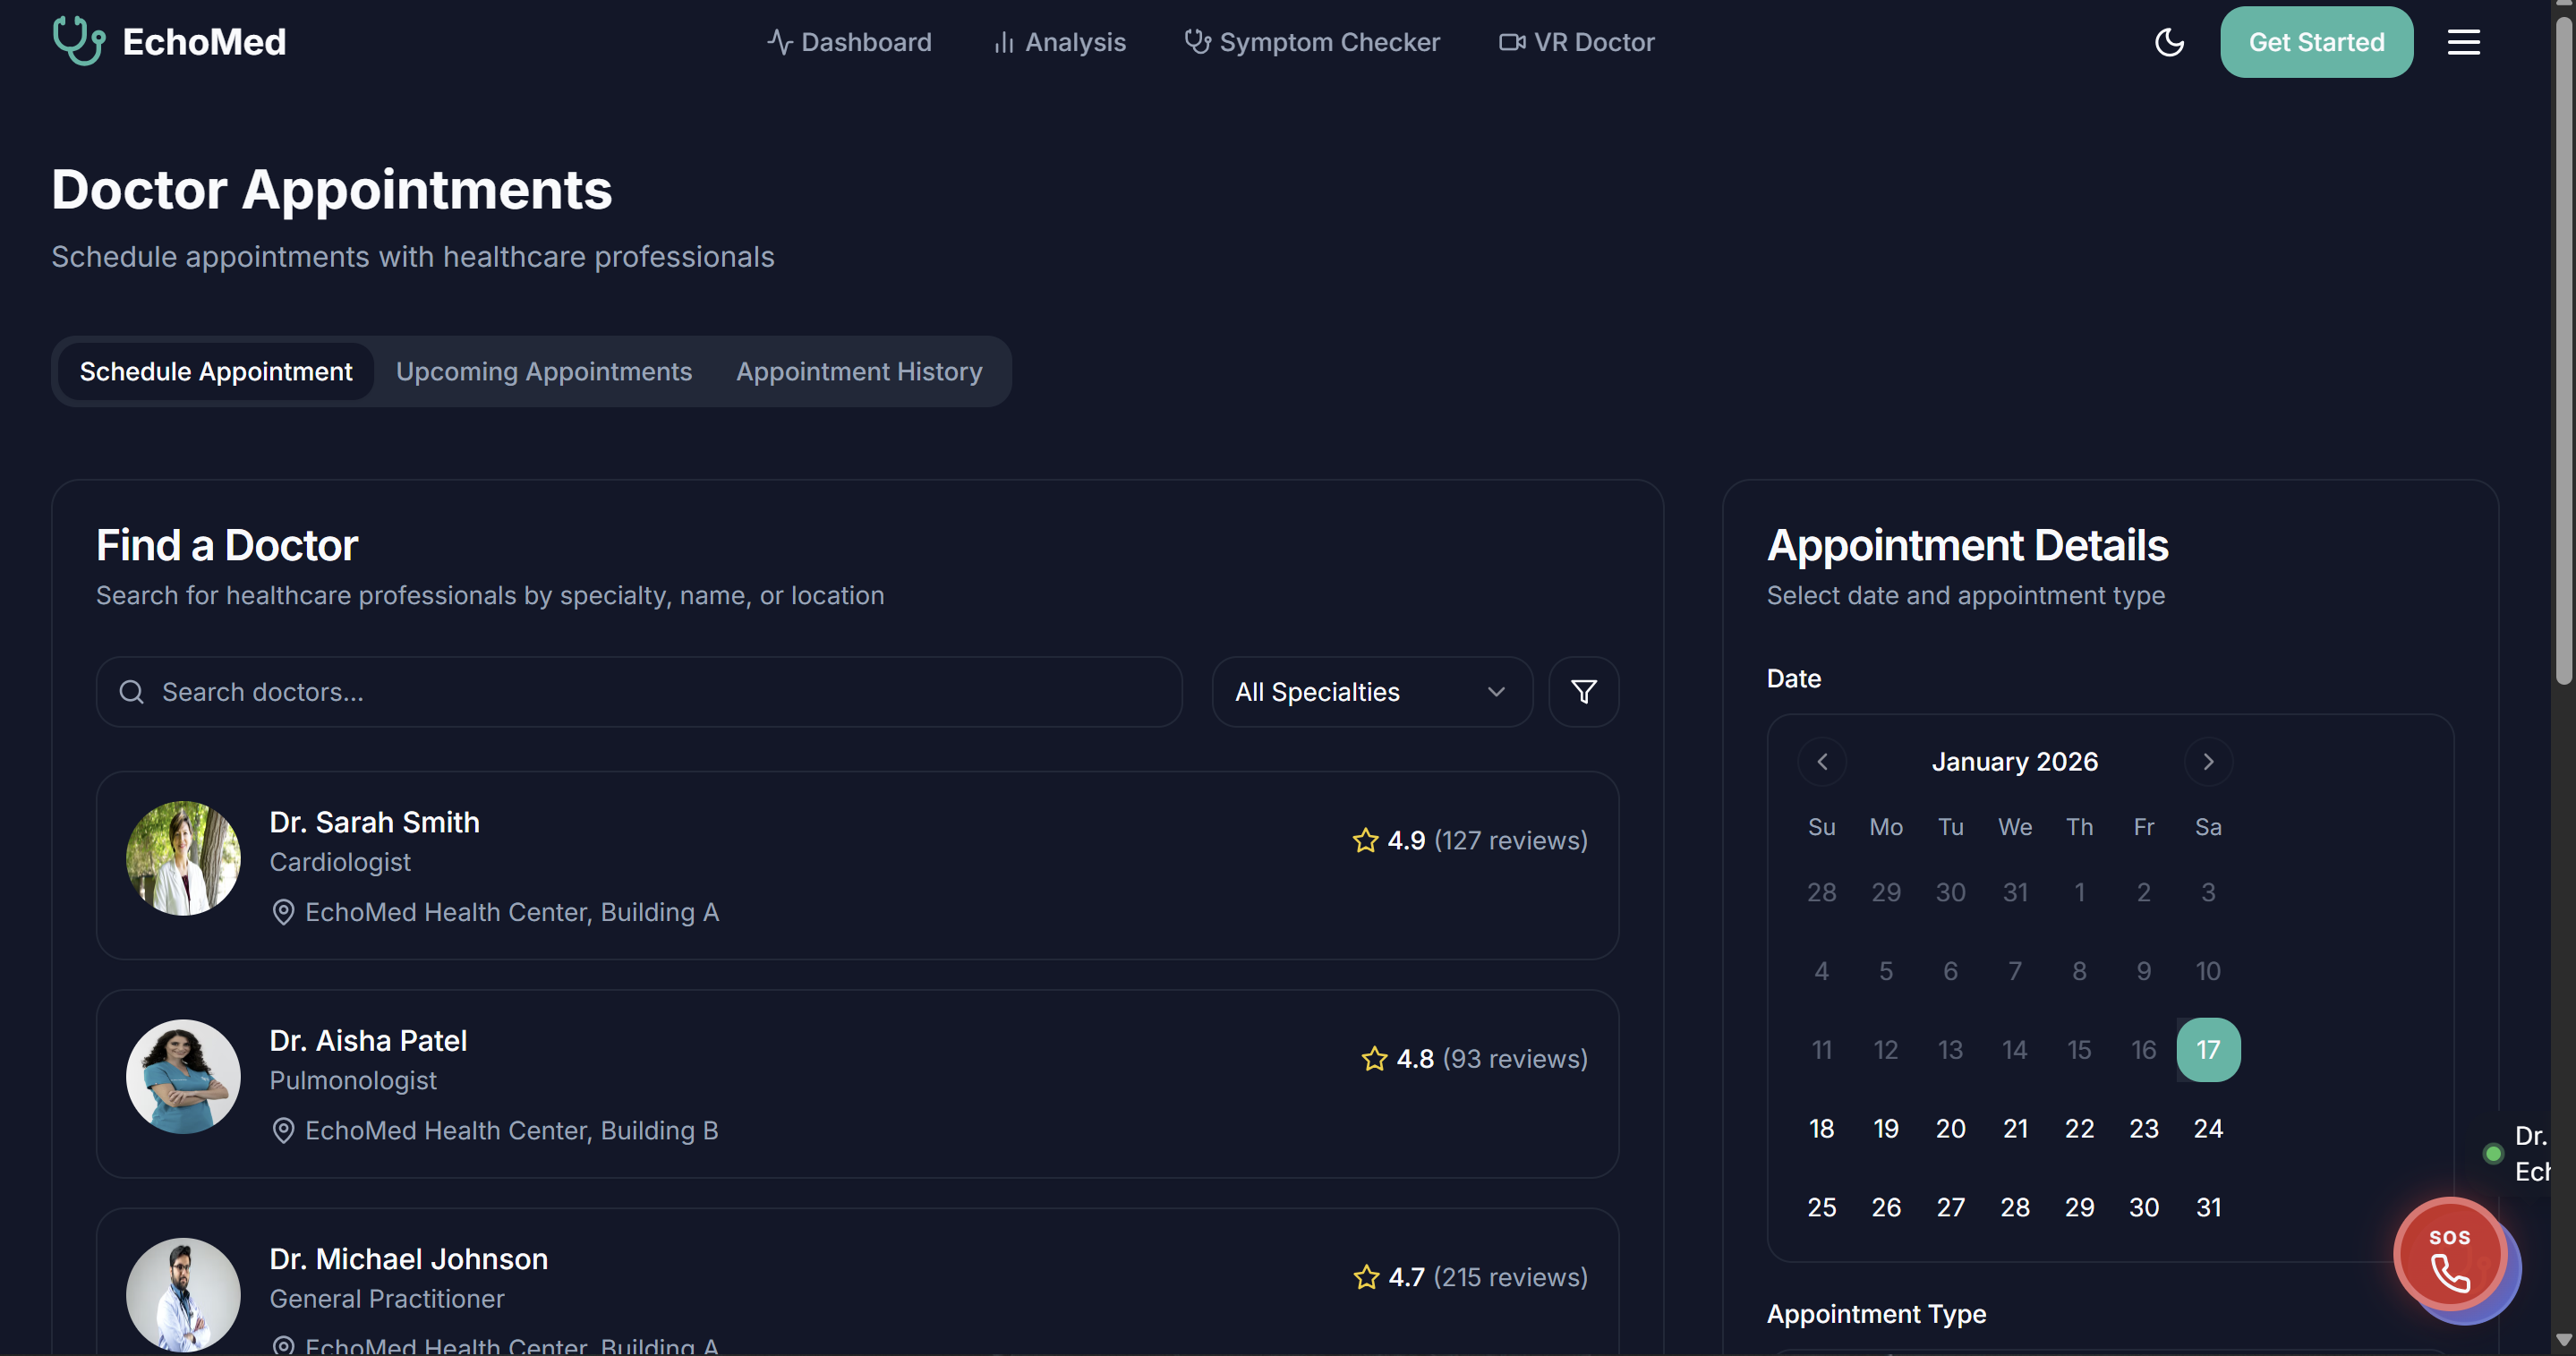Select Dr. Michael Johnson's profile photo
This screenshot has width=2576, height=1356.
point(183,1294)
